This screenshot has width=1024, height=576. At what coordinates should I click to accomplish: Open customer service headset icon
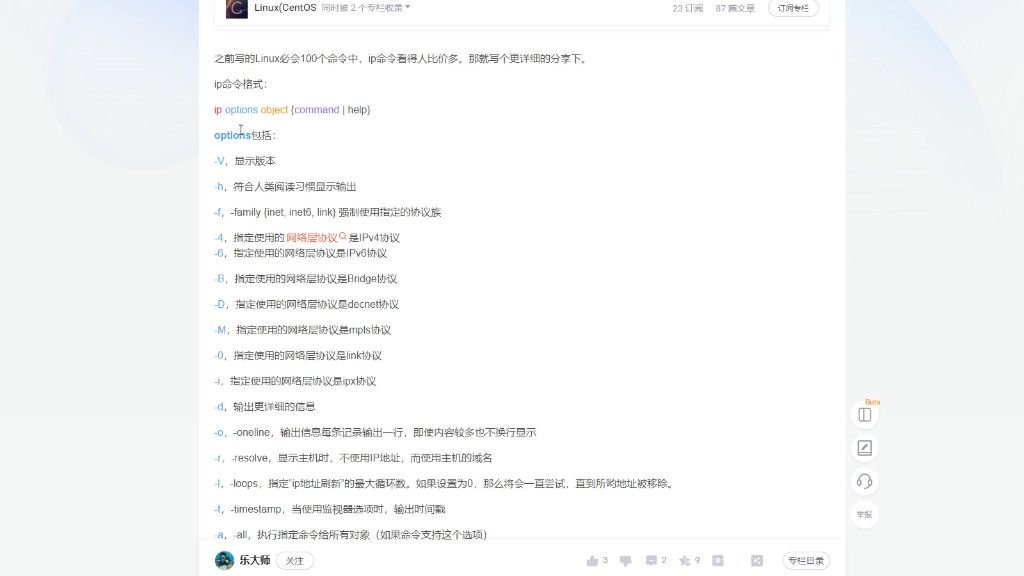(865, 481)
